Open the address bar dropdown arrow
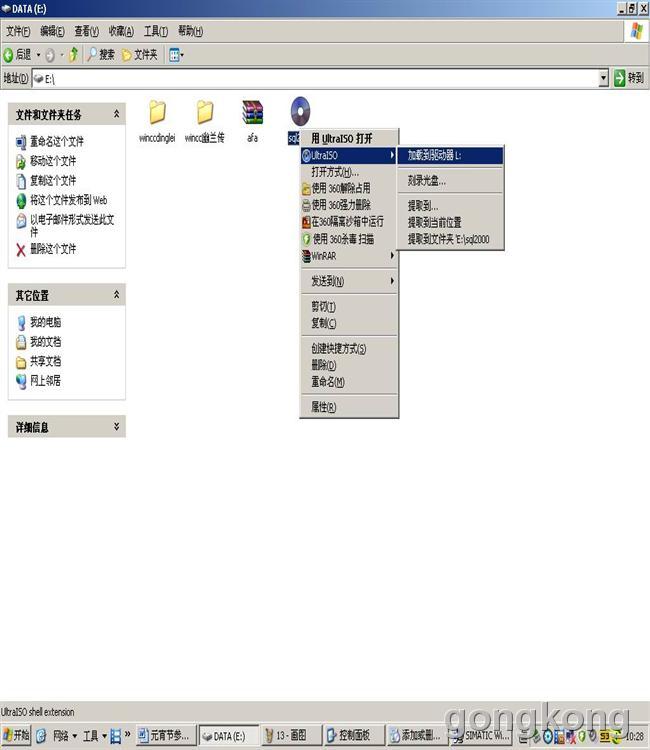 pyautogui.click(x=603, y=78)
